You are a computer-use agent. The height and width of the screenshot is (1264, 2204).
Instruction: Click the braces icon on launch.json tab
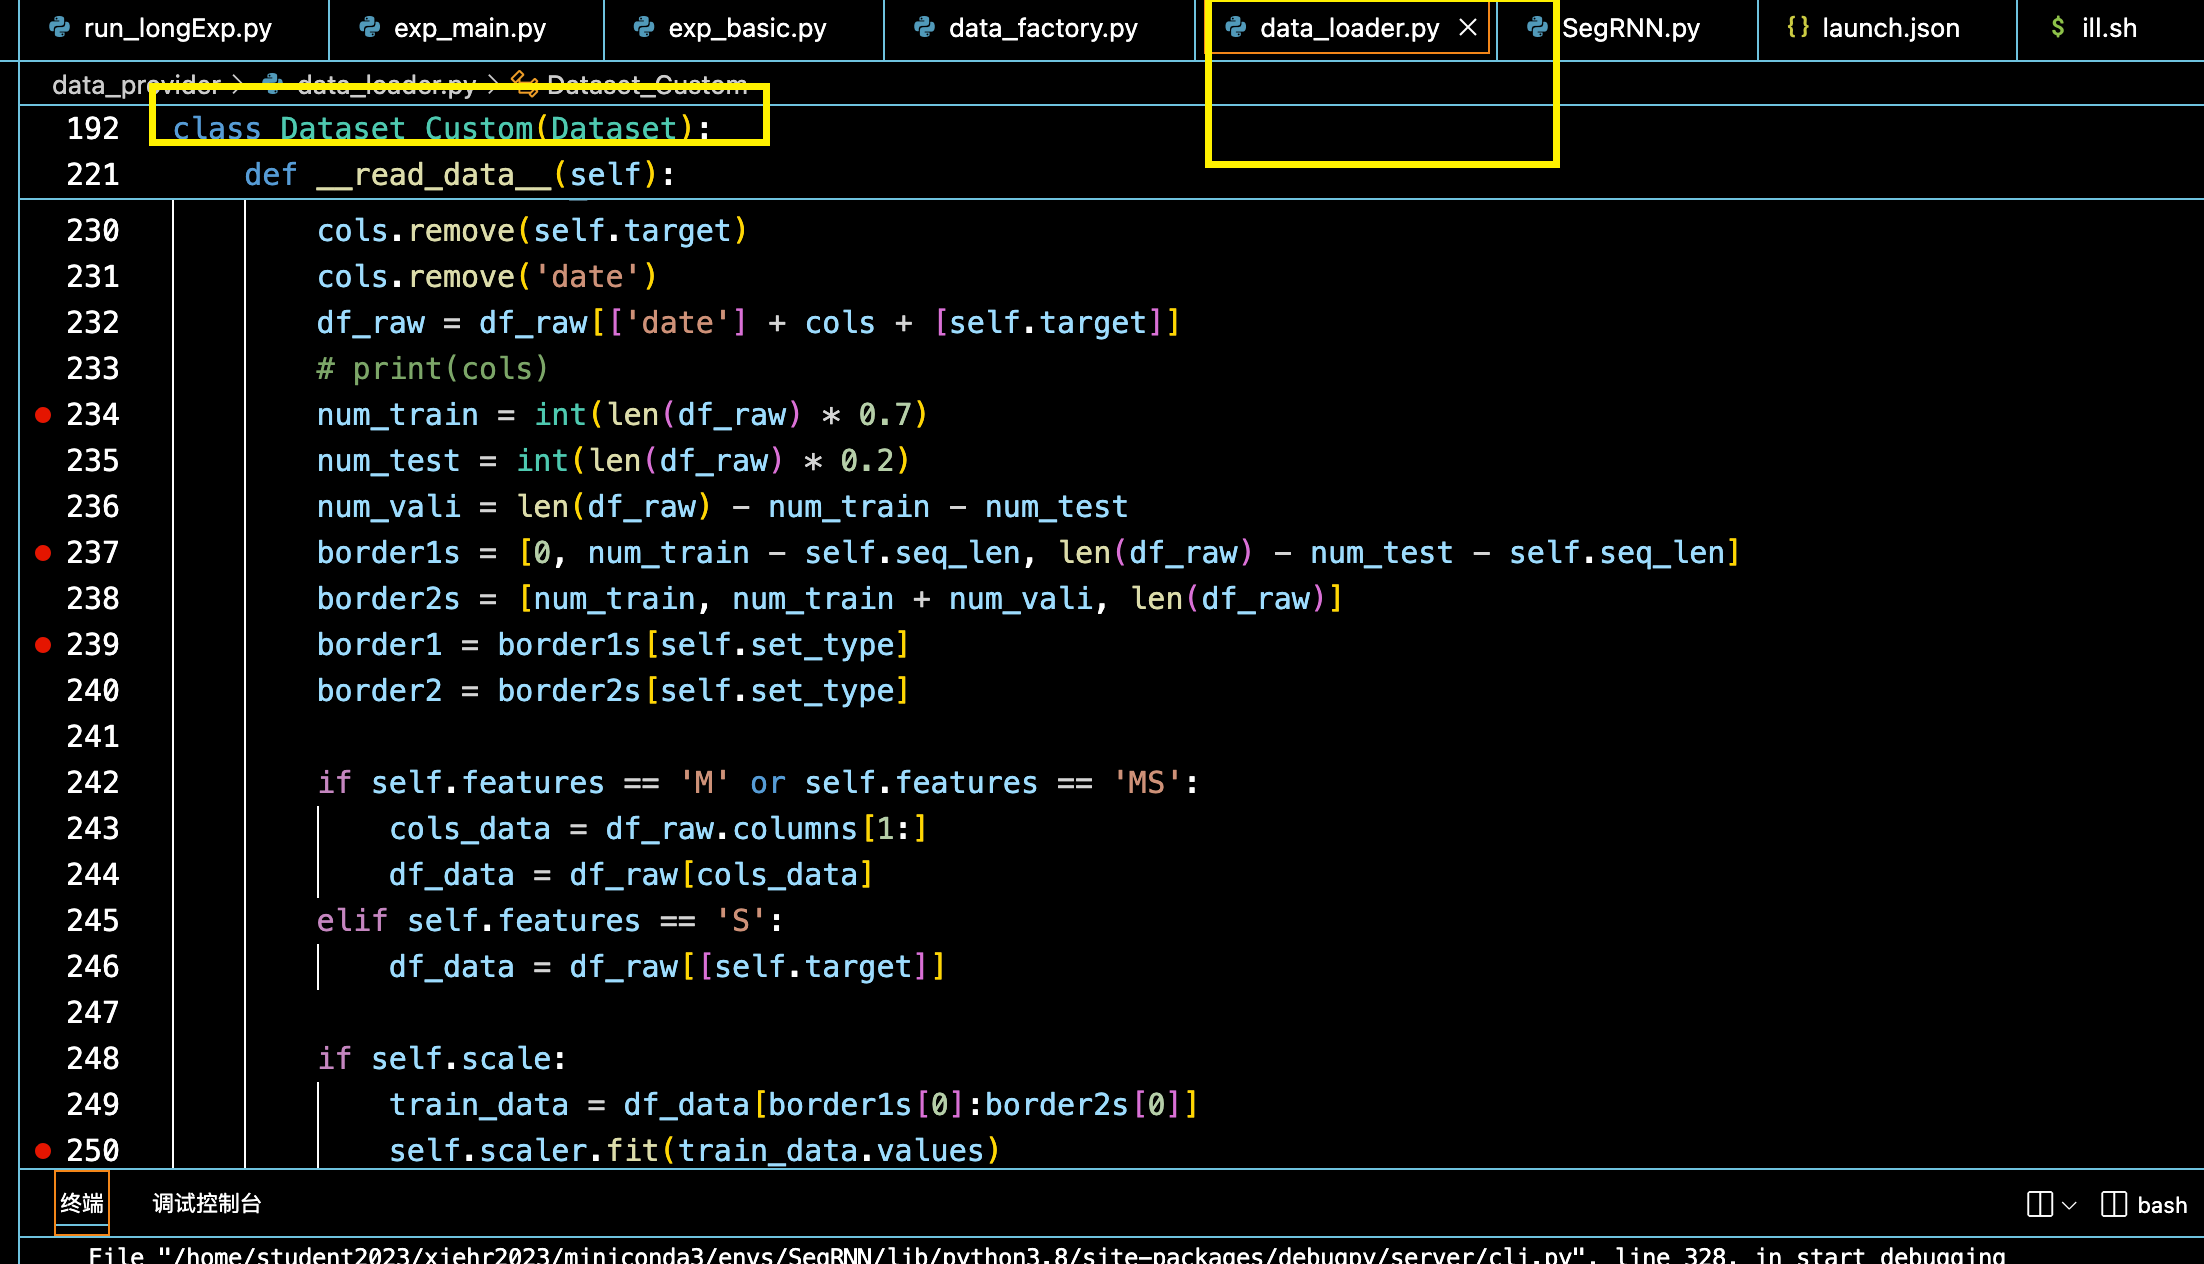click(1798, 27)
